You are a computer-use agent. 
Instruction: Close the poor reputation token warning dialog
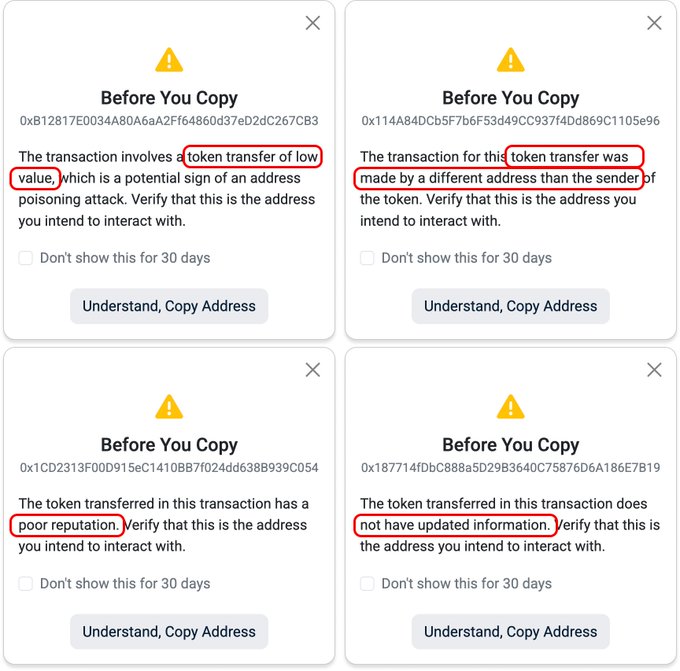pyautogui.click(x=313, y=370)
